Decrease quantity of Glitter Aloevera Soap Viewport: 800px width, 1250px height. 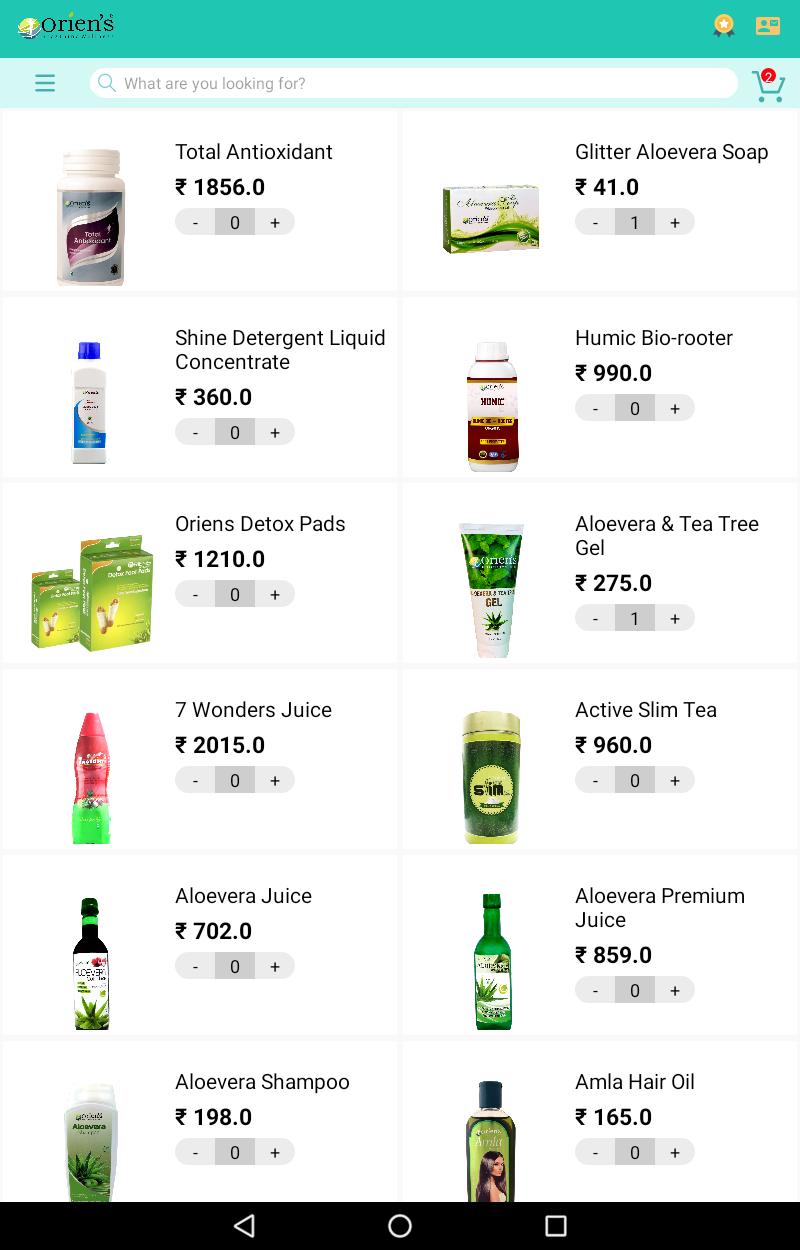coord(595,222)
